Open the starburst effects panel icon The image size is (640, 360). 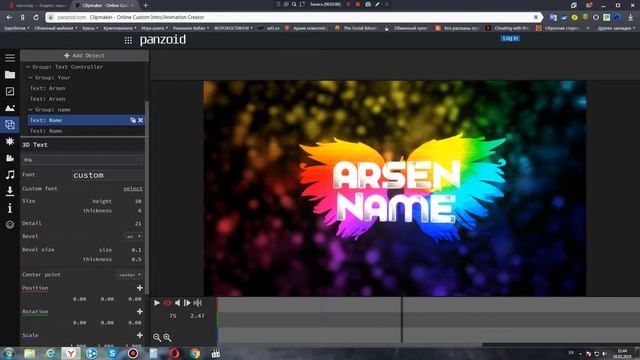10,141
